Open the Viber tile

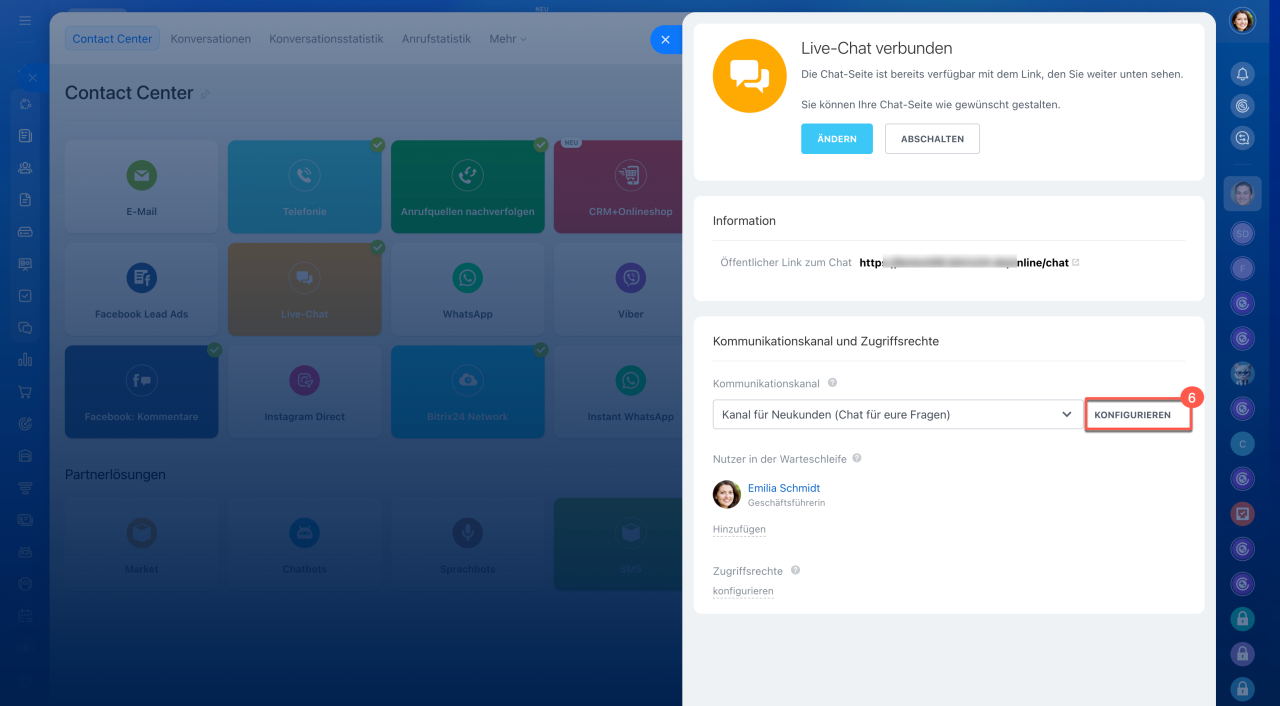pos(618,289)
